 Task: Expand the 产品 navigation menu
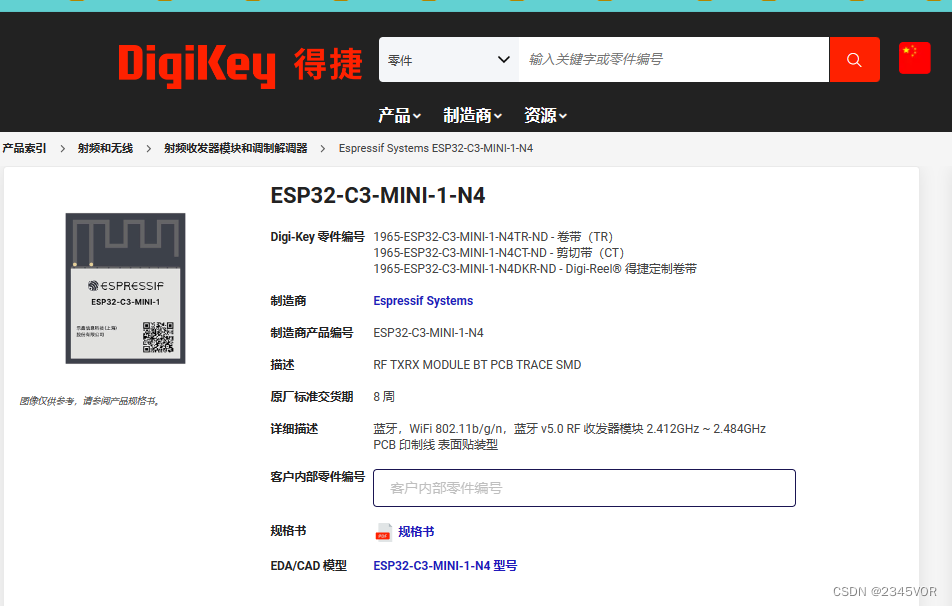tap(400, 115)
